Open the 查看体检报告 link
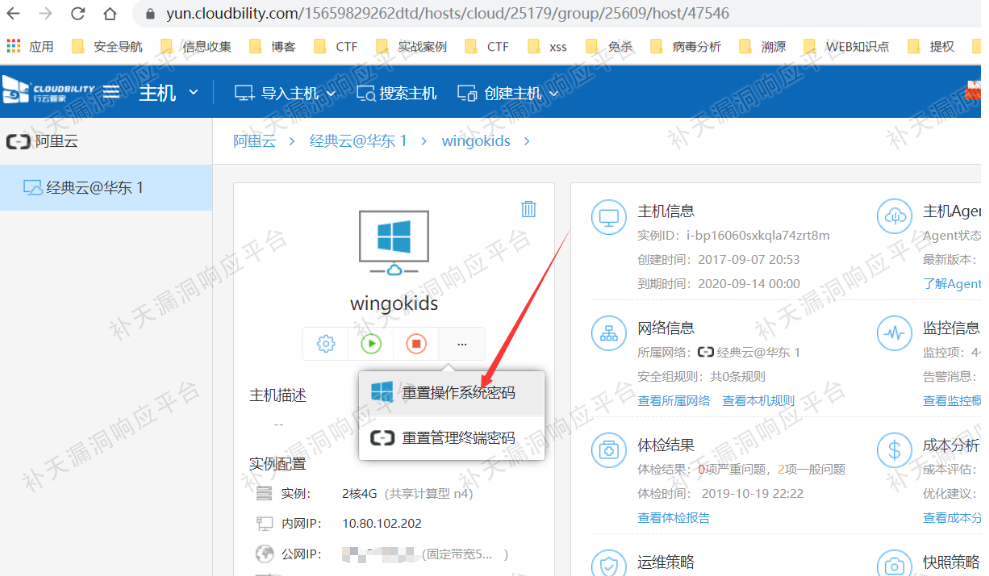The width and height of the screenshot is (989, 576). point(674,518)
